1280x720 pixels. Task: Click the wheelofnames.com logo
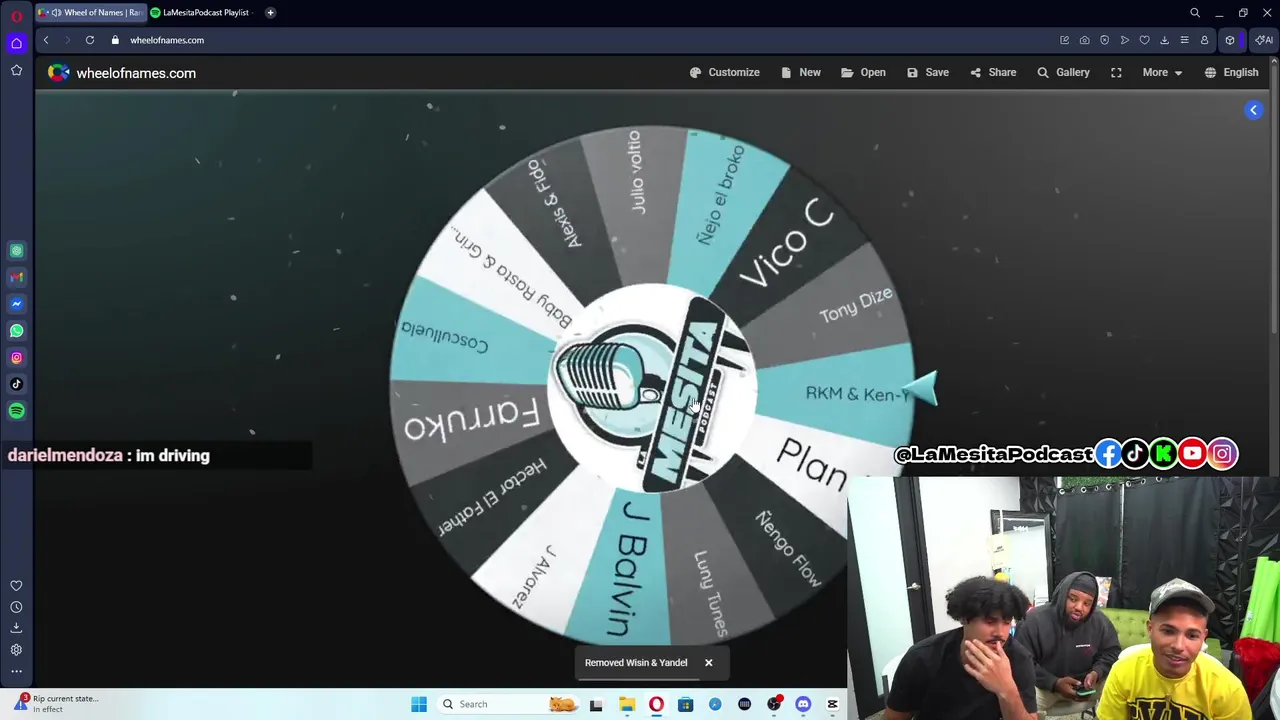pyautogui.click(x=122, y=73)
